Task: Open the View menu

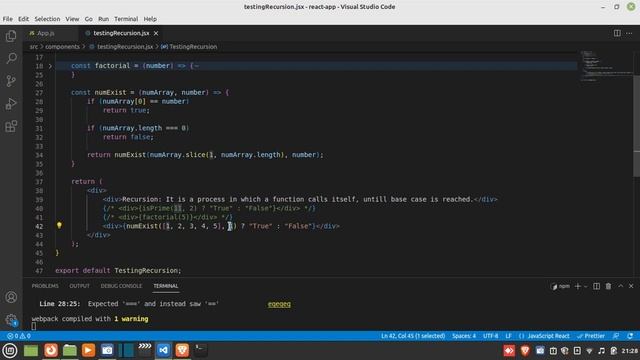Action: (x=72, y=19)
